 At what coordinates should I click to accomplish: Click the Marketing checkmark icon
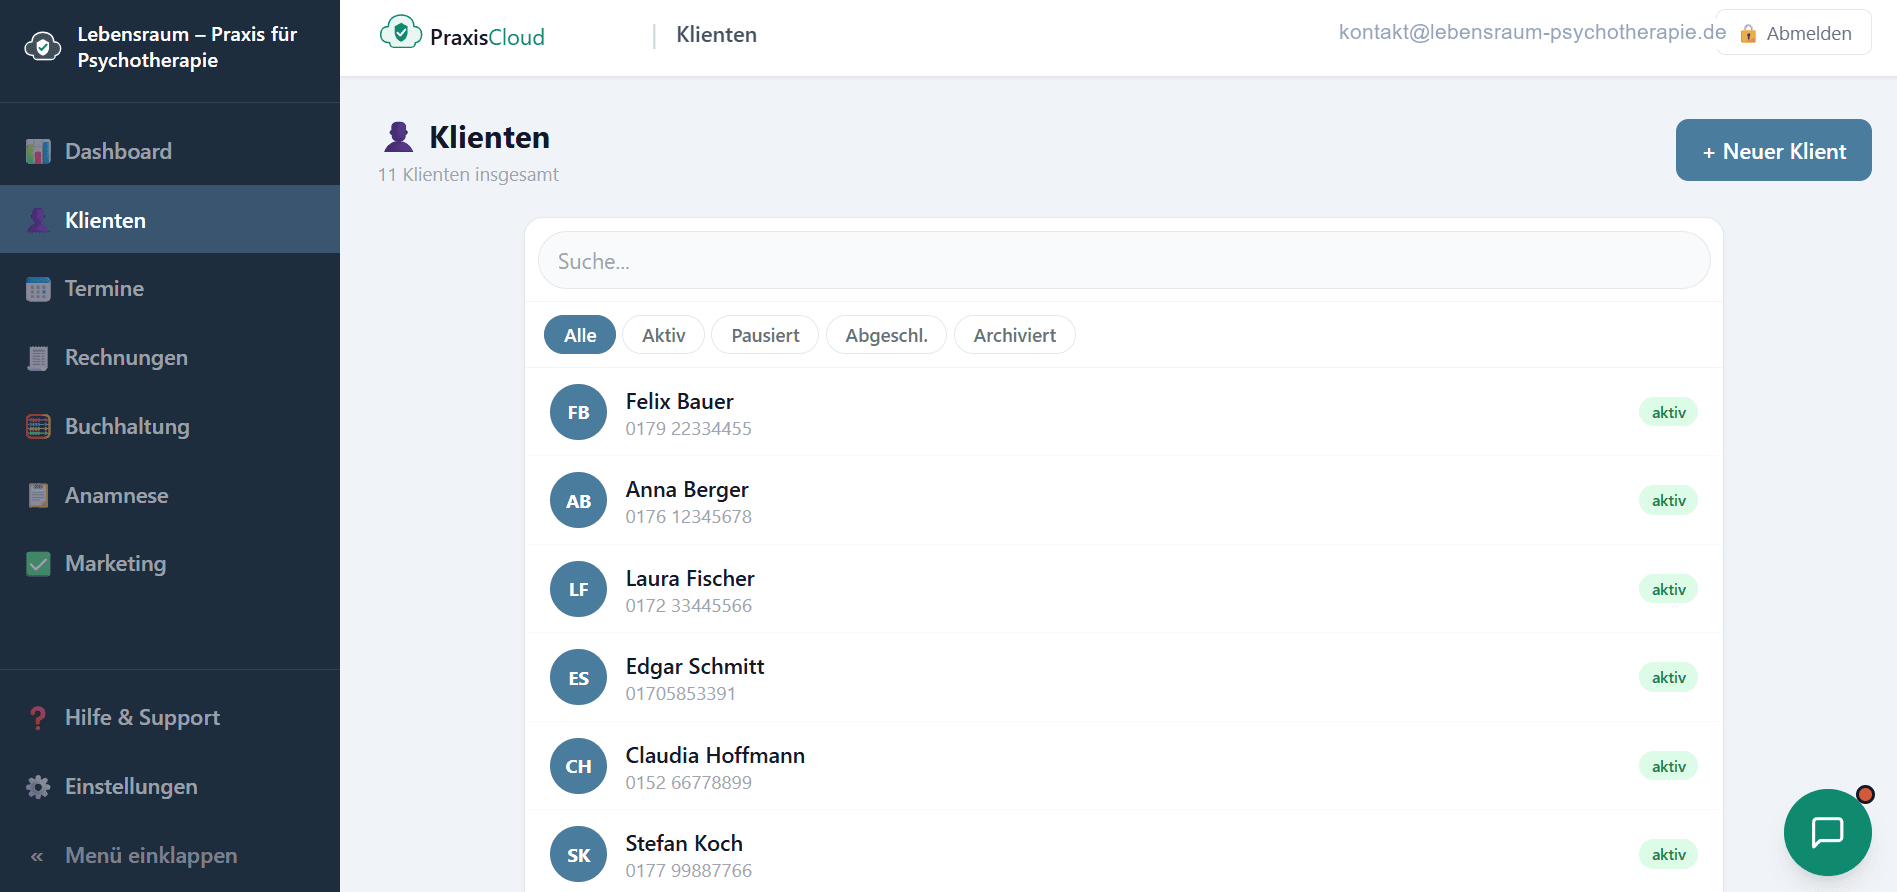[38, 564]
